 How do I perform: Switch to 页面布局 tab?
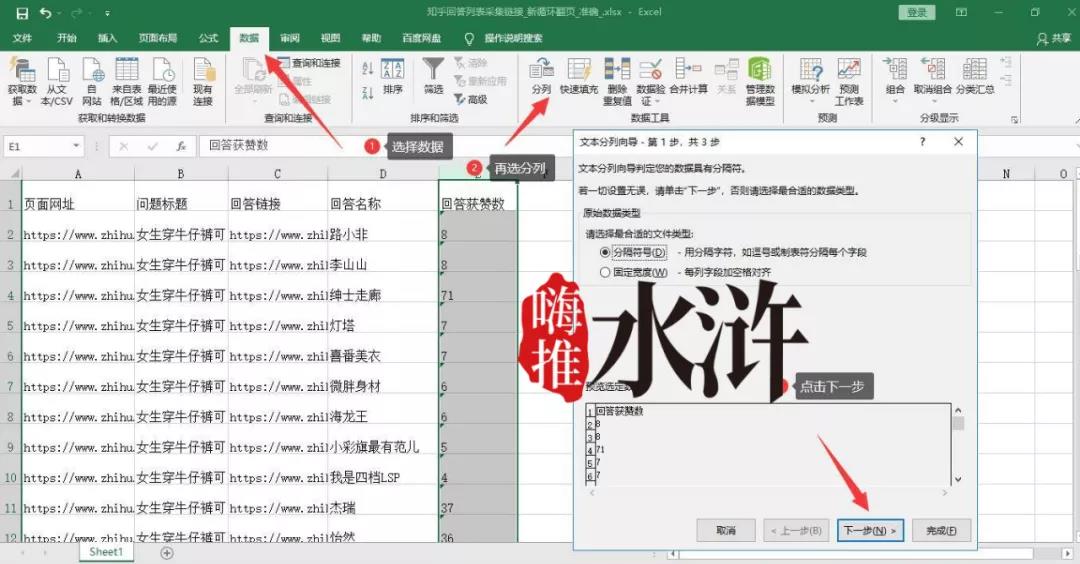coord(158,38)
